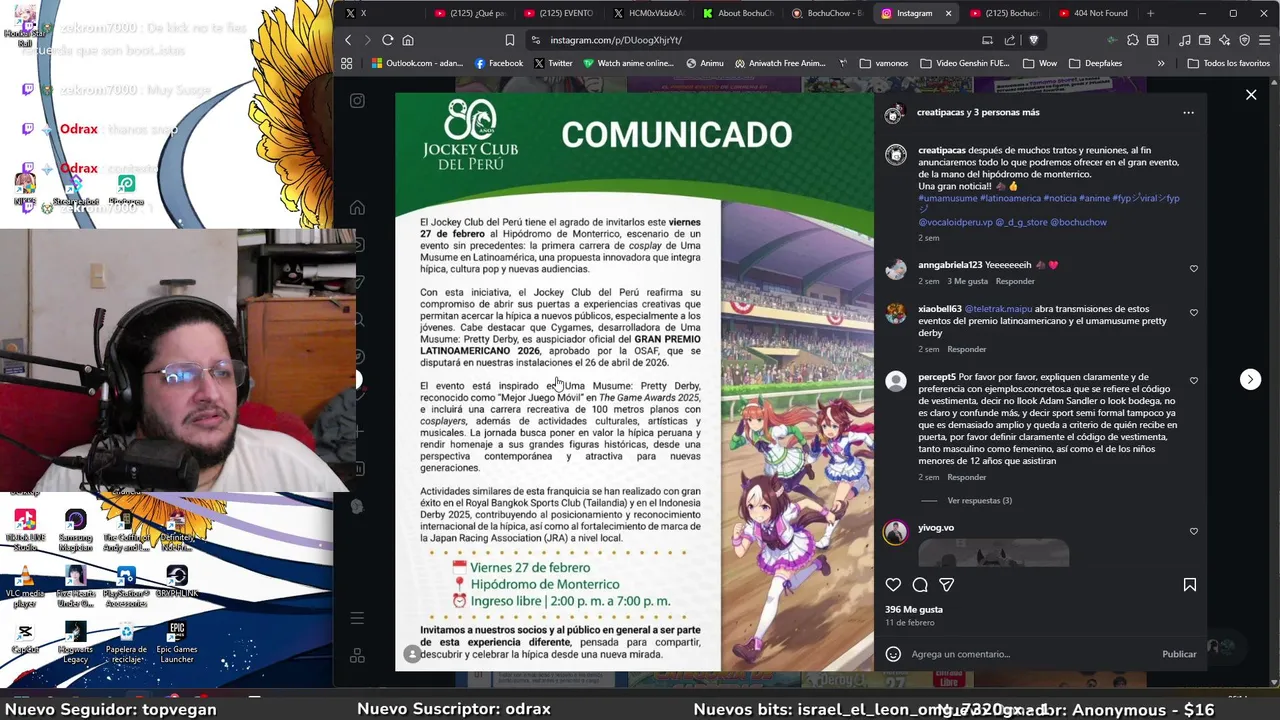The image size is (1280, 720).
Task: Switch to the 'About BochuCh' tab
Action: coord(738,13)
